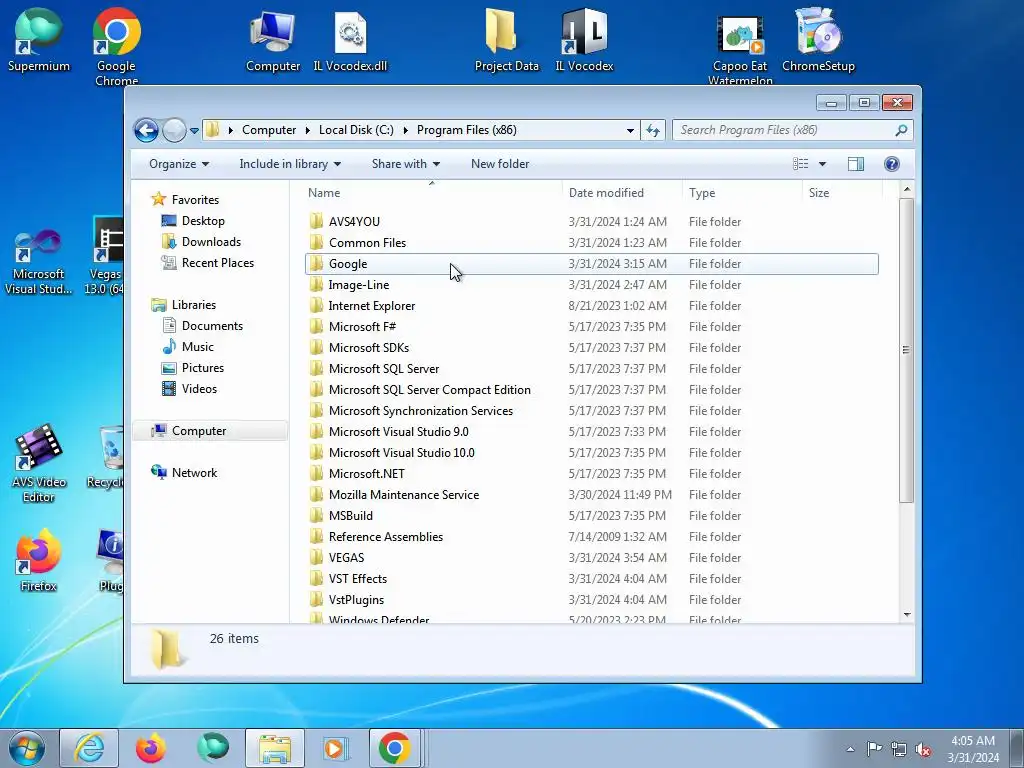Click the scrollbar down arrow
This screenshot has height=768, width=1024.
coord(906,615)
